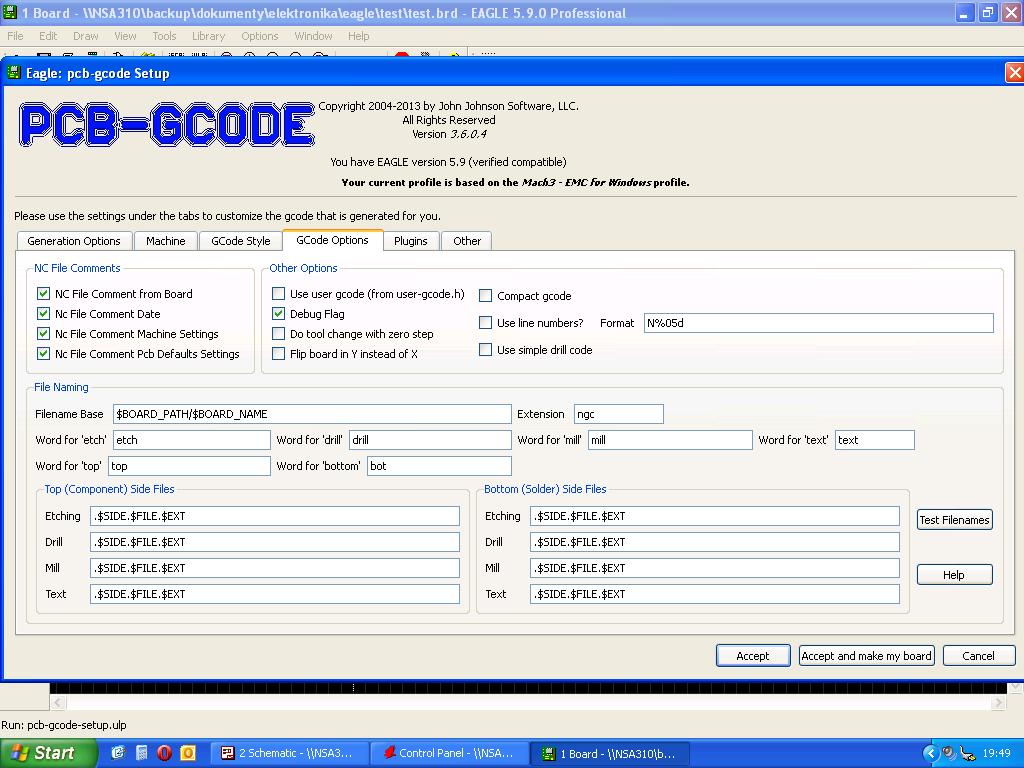Click the horizontal scrollbar right arrow
The image size is (1024, 768).
pos(999,703)
